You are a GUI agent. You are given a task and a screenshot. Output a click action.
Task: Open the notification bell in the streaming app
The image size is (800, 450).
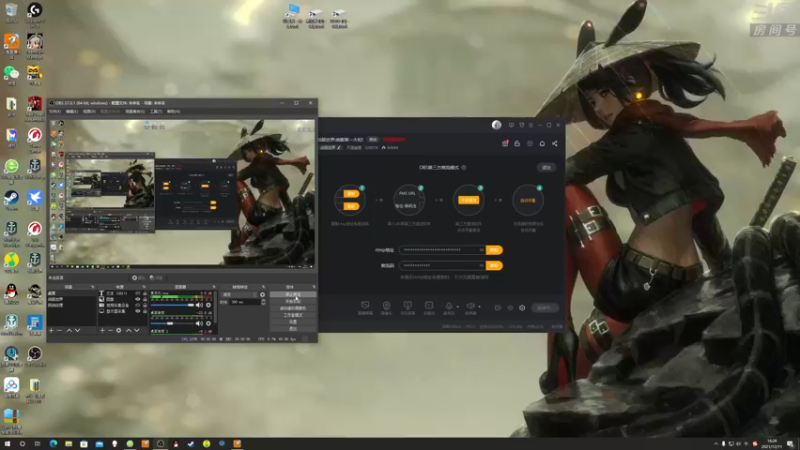(542, 143)
